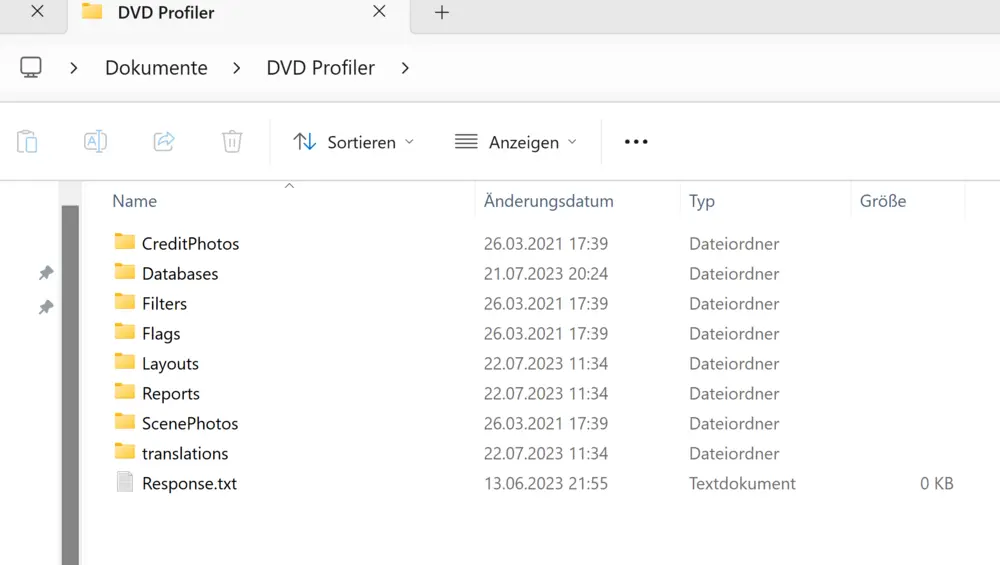Click the Flags folder icon
The height and width of the screenshot is (565, 1000).
125,332
